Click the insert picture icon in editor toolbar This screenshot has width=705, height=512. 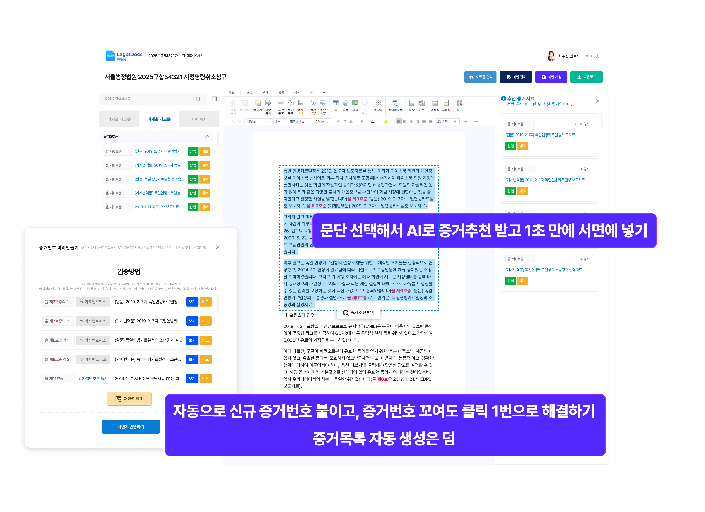click(x=355, y=103)
